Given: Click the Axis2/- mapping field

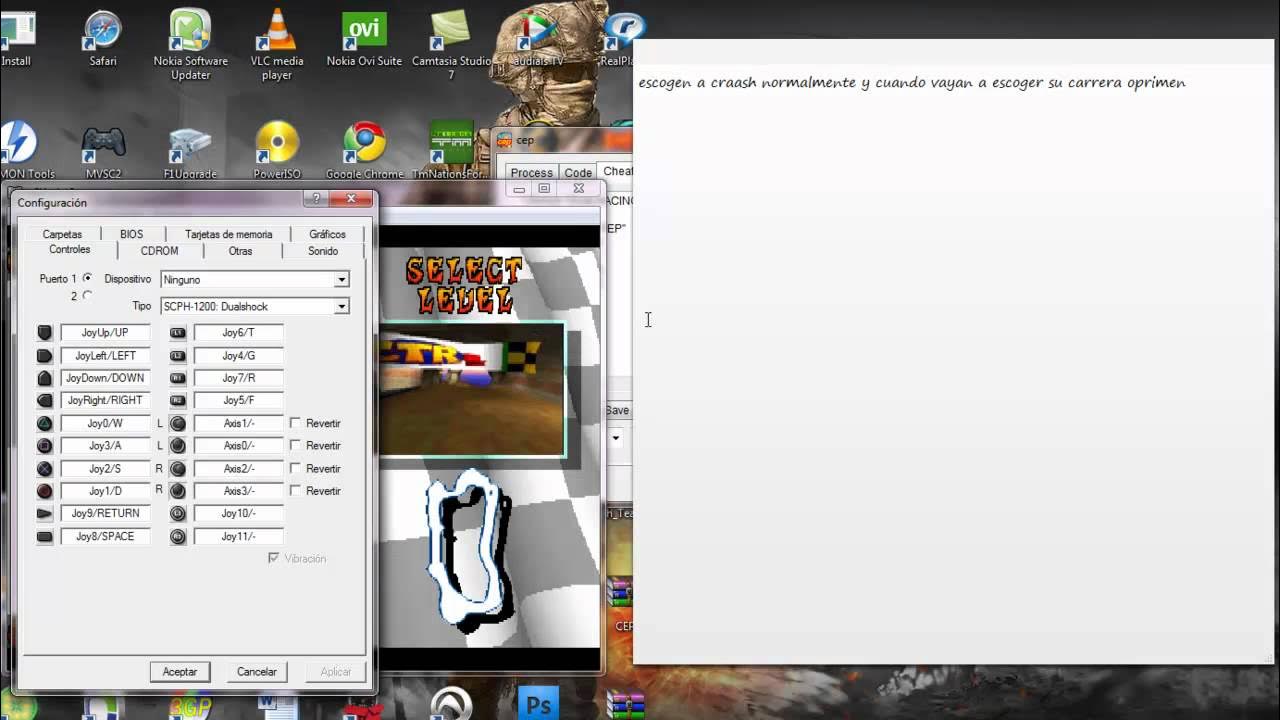Looking at the screenshot, I should click(x=238, y=469).
